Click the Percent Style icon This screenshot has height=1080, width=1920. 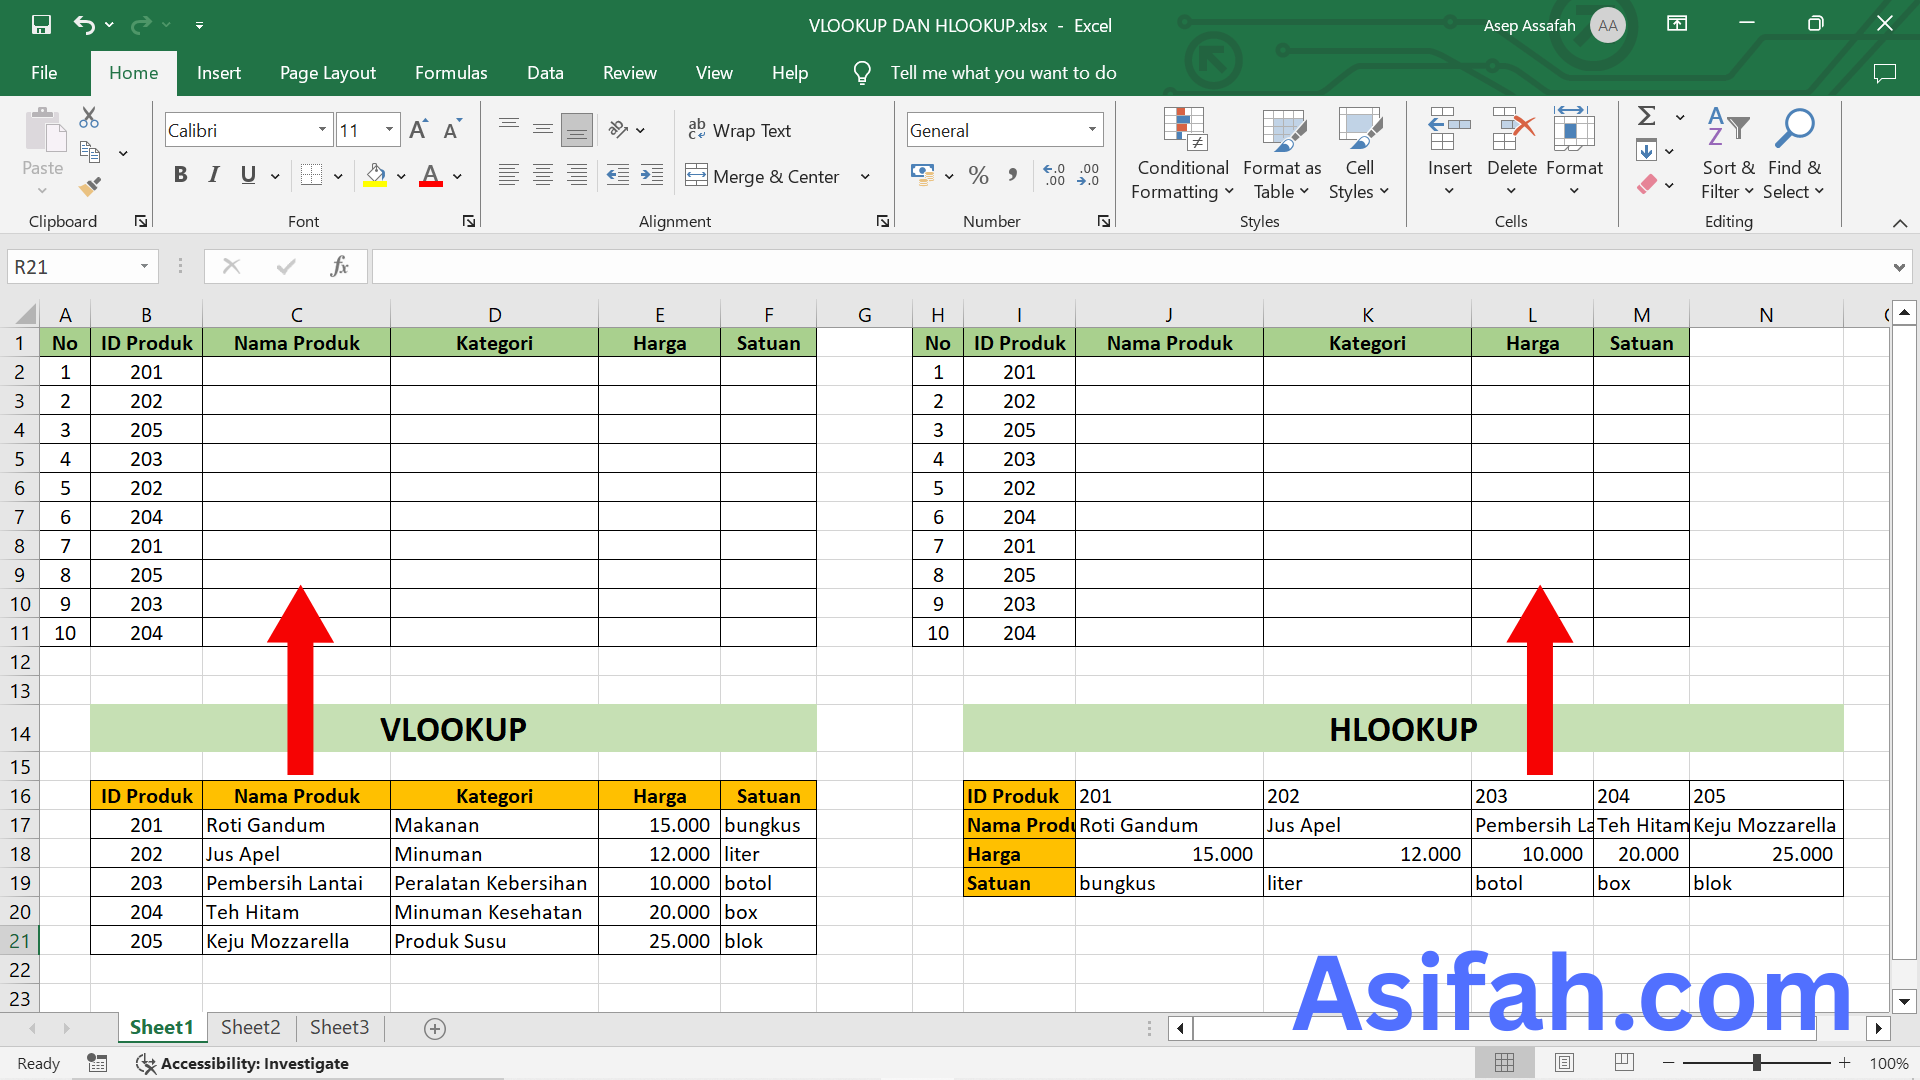coord(978,176)
